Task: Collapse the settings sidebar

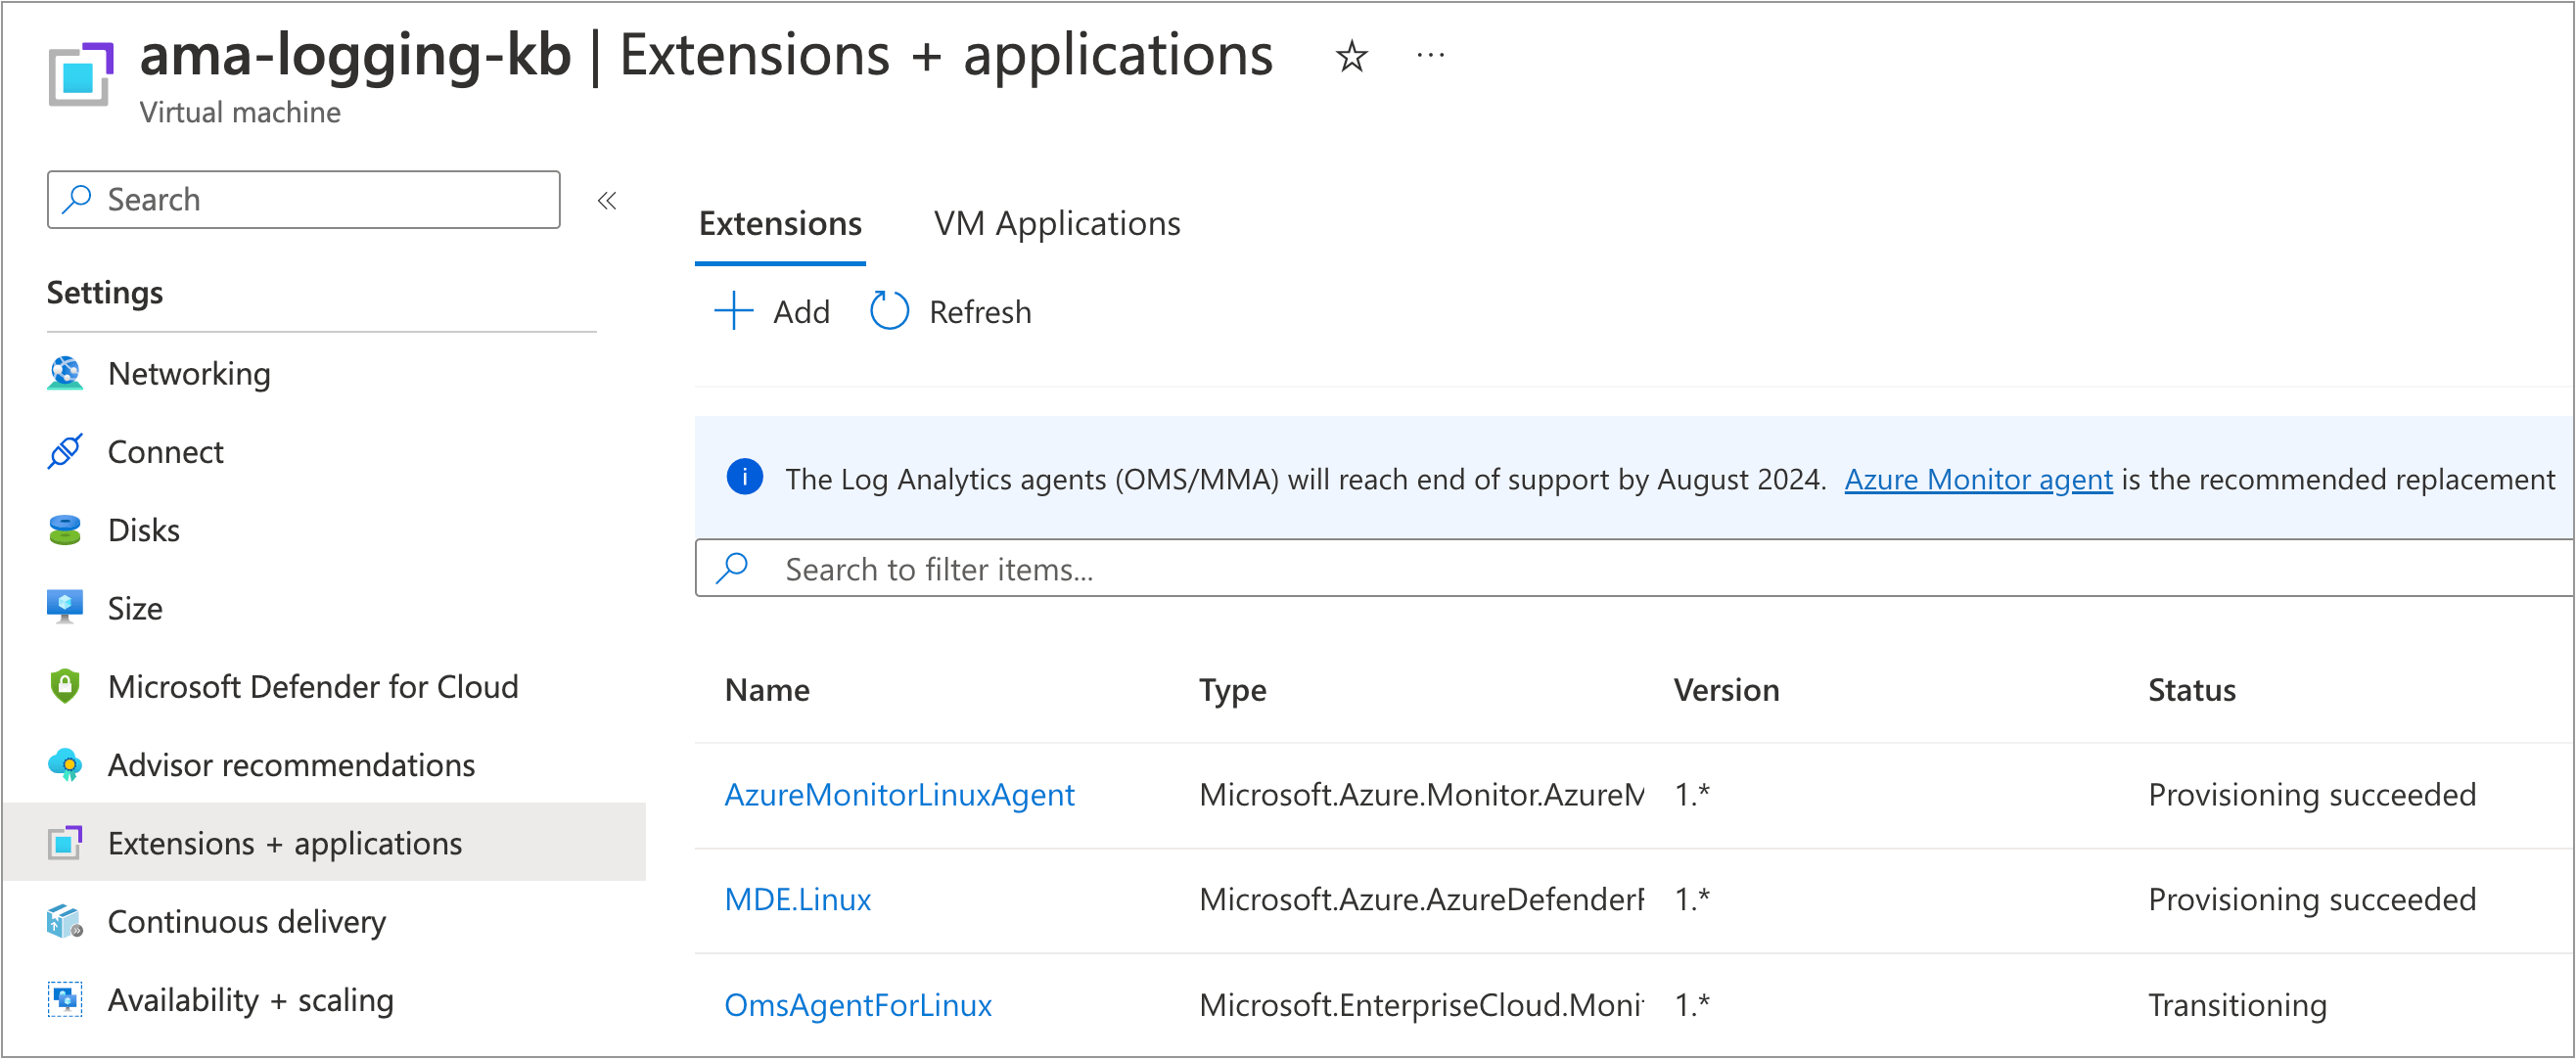Action: coord(608,199)
